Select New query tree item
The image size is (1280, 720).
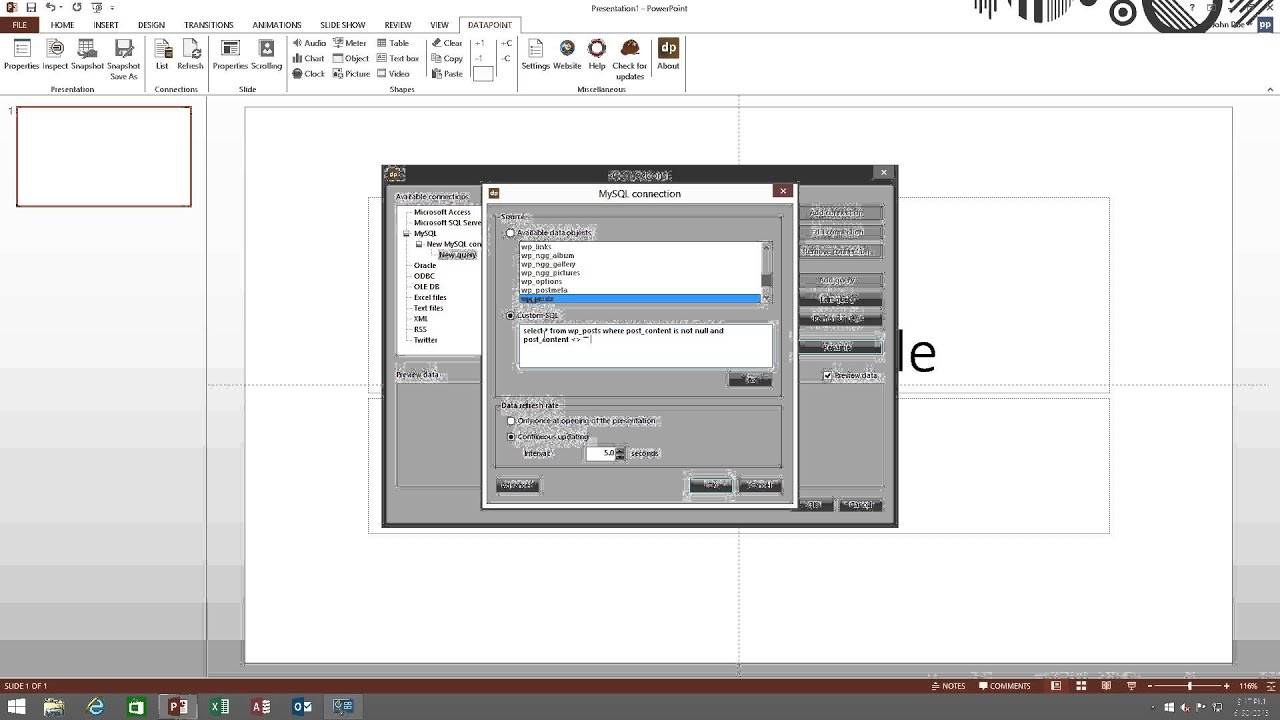[457, 255]
